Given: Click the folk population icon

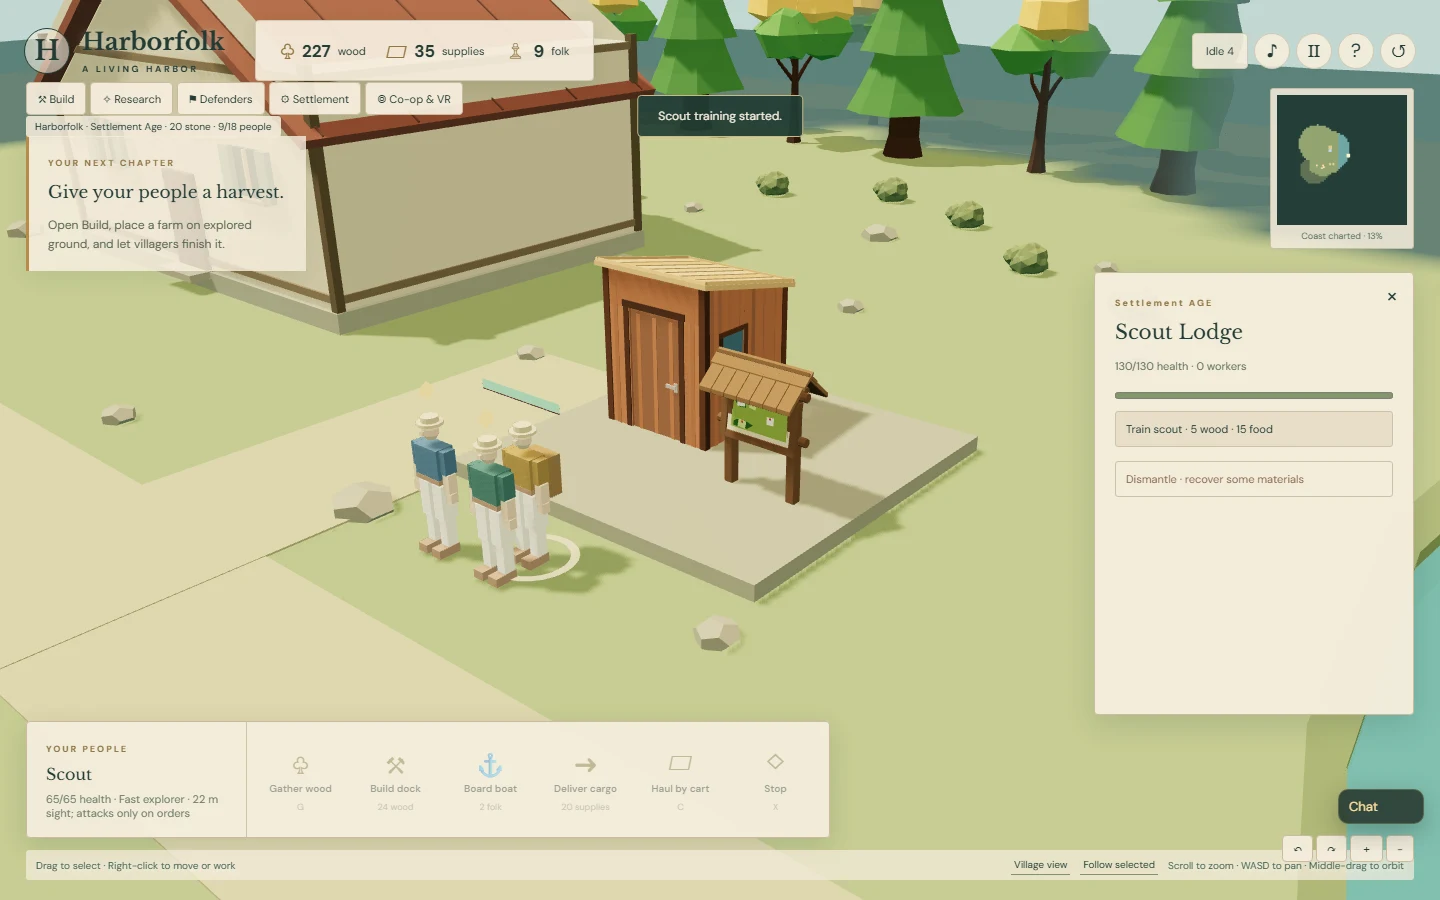Looking at the screenshot, I should [515, 51].
